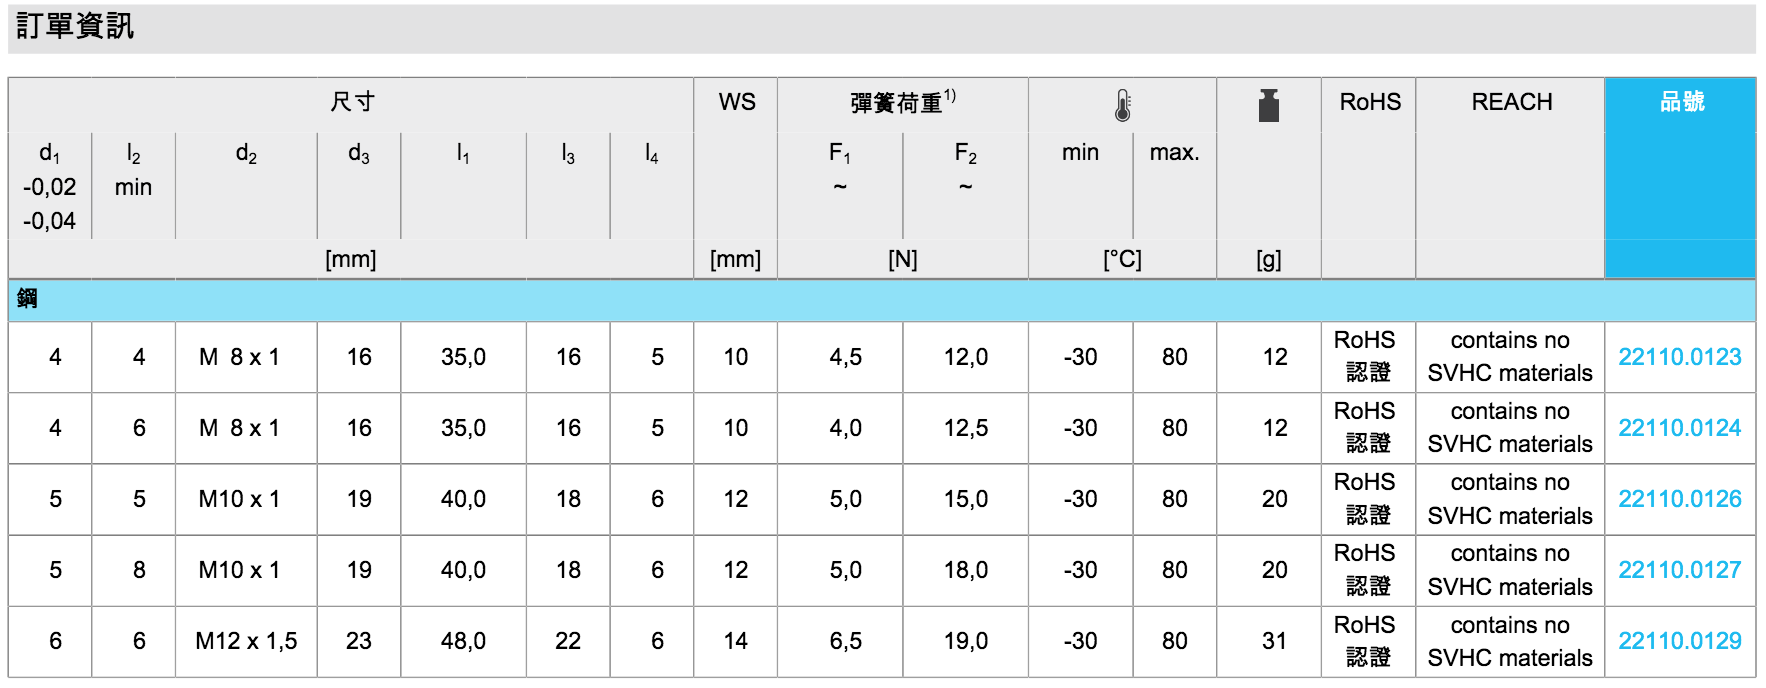Viewport: 1766px width, 688px height.
Task: Open part number 22110.0123 link
Action: pyautogui.click(x=1679, y=357)
